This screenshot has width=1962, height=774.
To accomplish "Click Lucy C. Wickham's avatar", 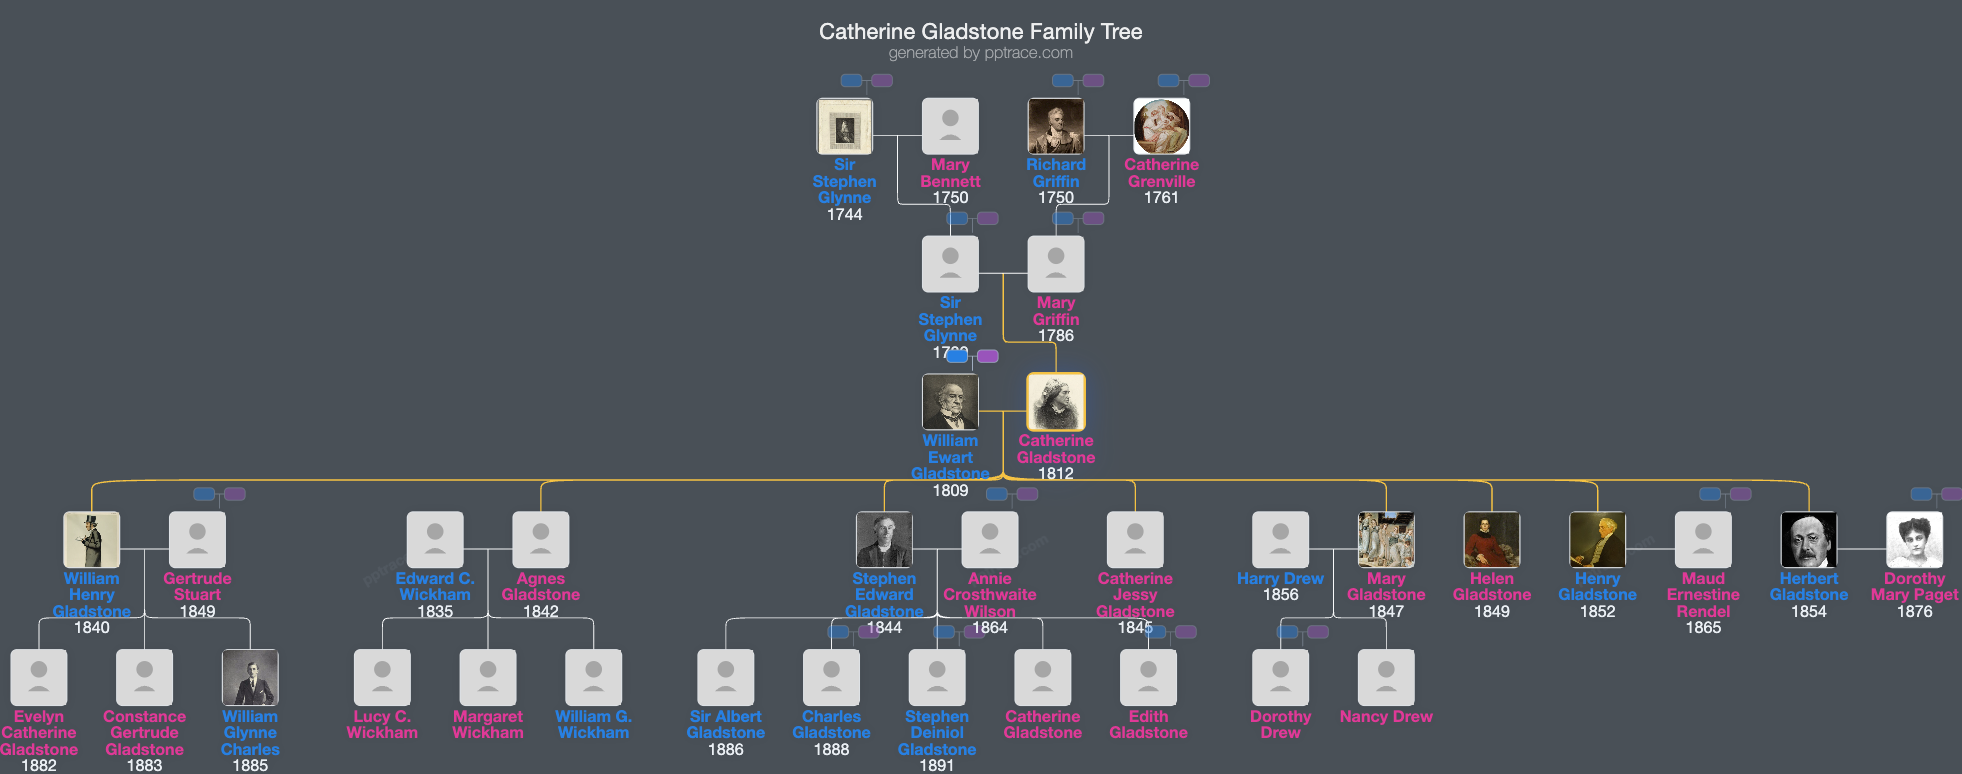I will click(382, 678).
